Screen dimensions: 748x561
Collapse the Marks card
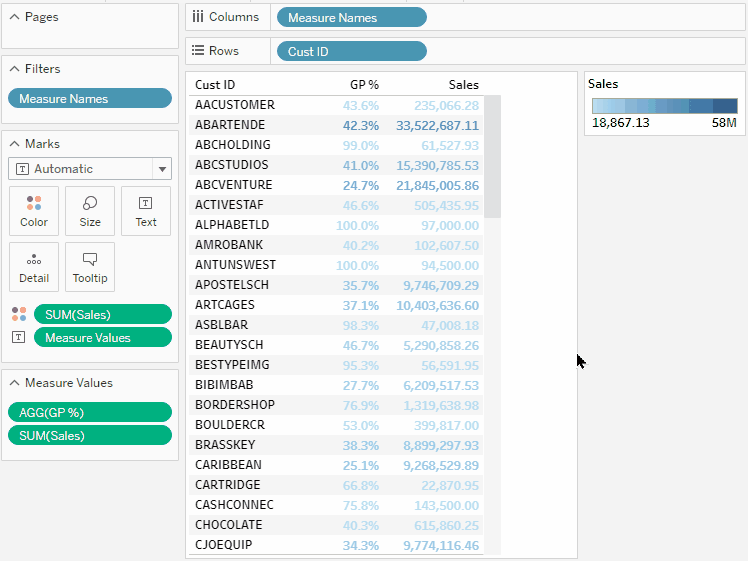[x=14, y=144]
